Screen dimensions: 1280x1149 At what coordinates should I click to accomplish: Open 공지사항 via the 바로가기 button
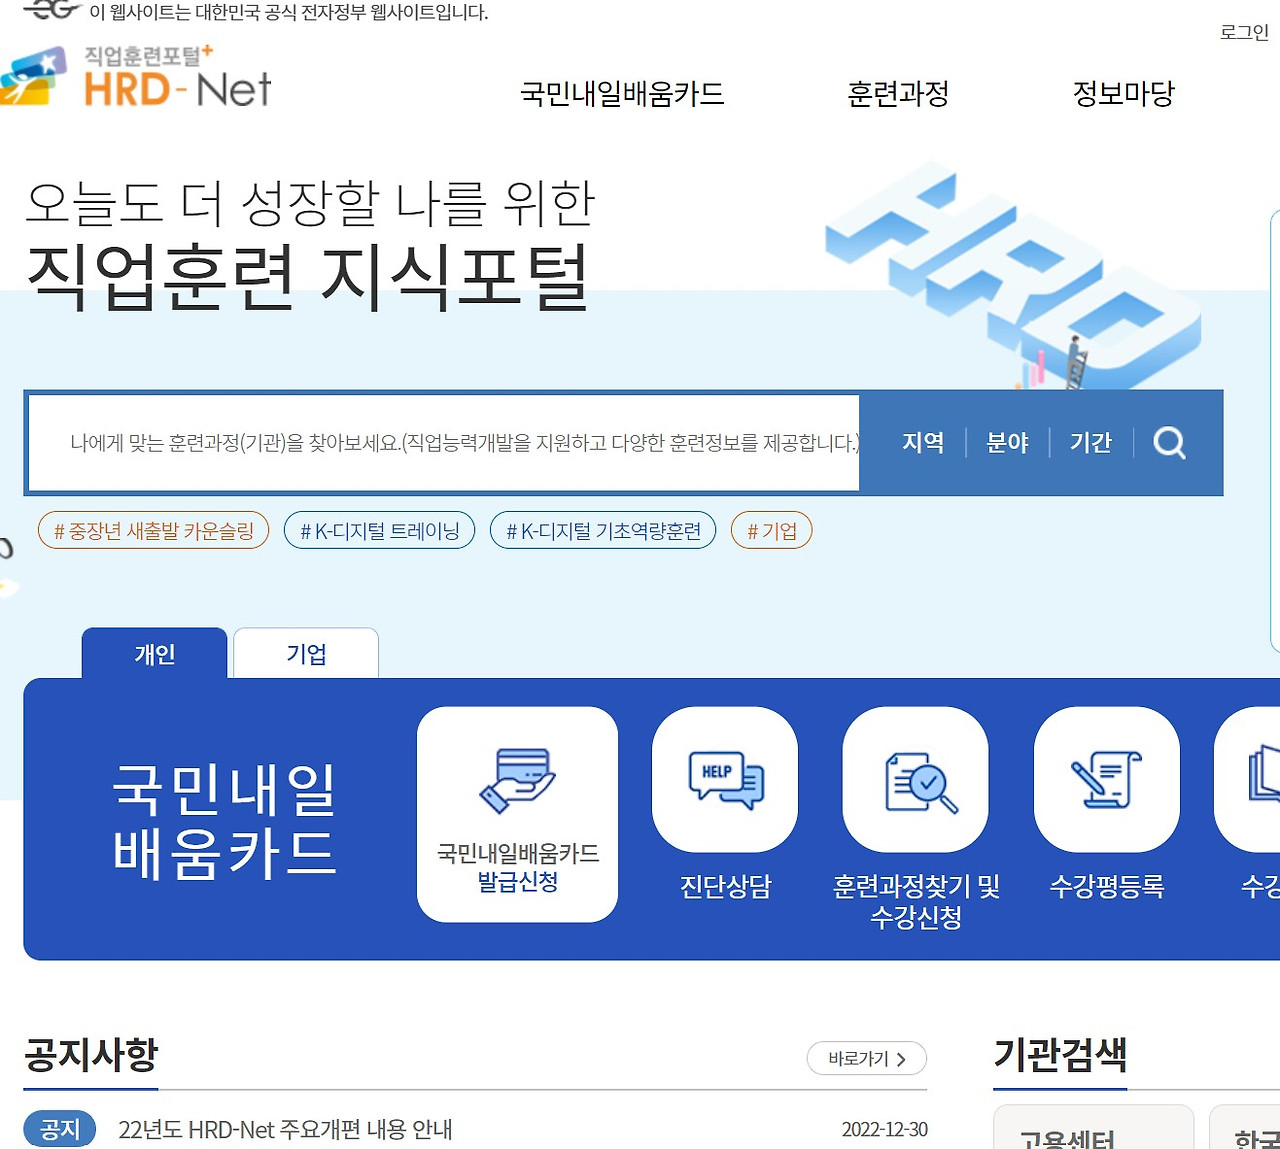point(866,1058)
